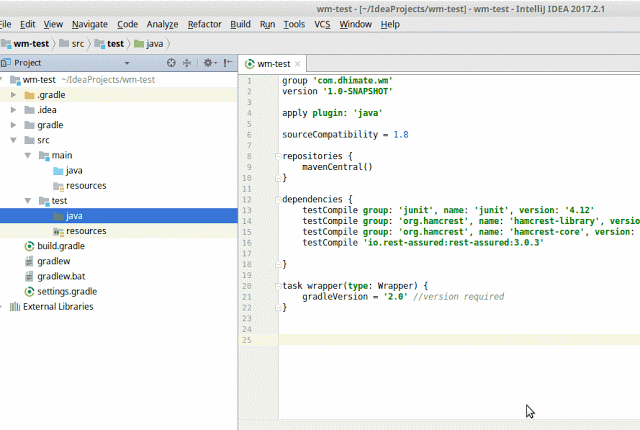The image size is (640, 430).
Task: Select settings.gradle in the project tree
Action: point(67,291)
